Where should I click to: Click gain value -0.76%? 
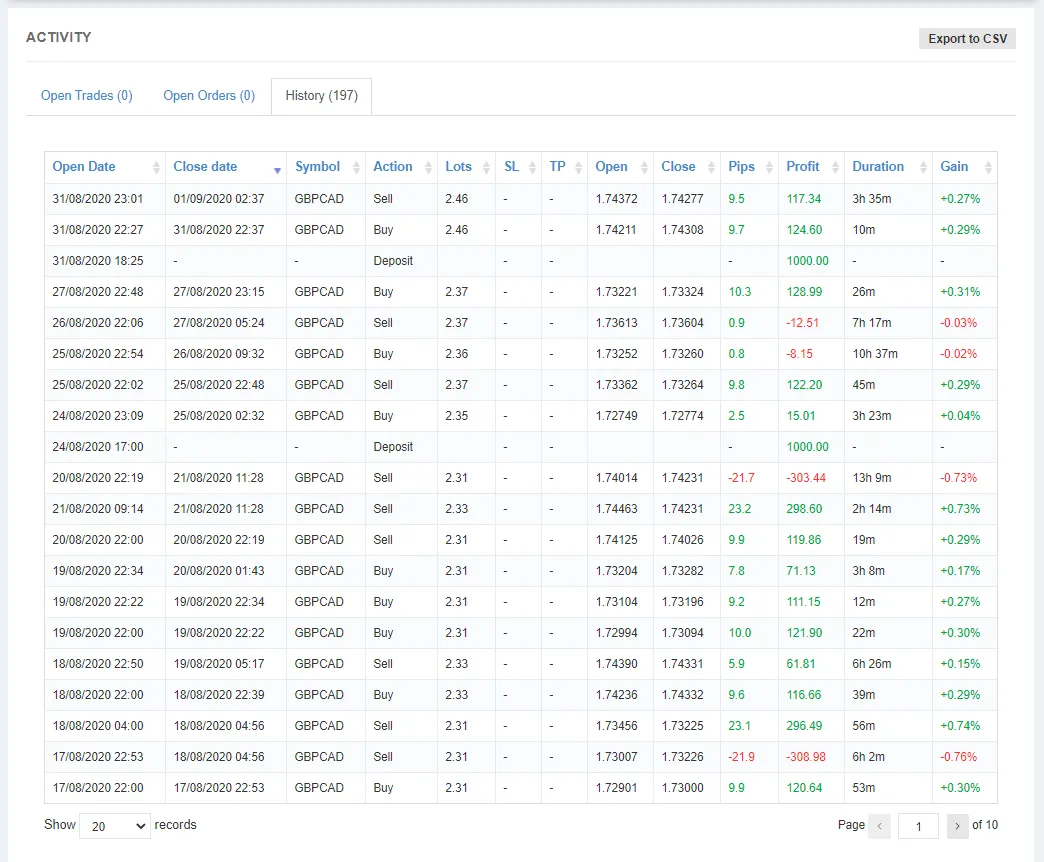pyautogui.click(x=959, y=757)
